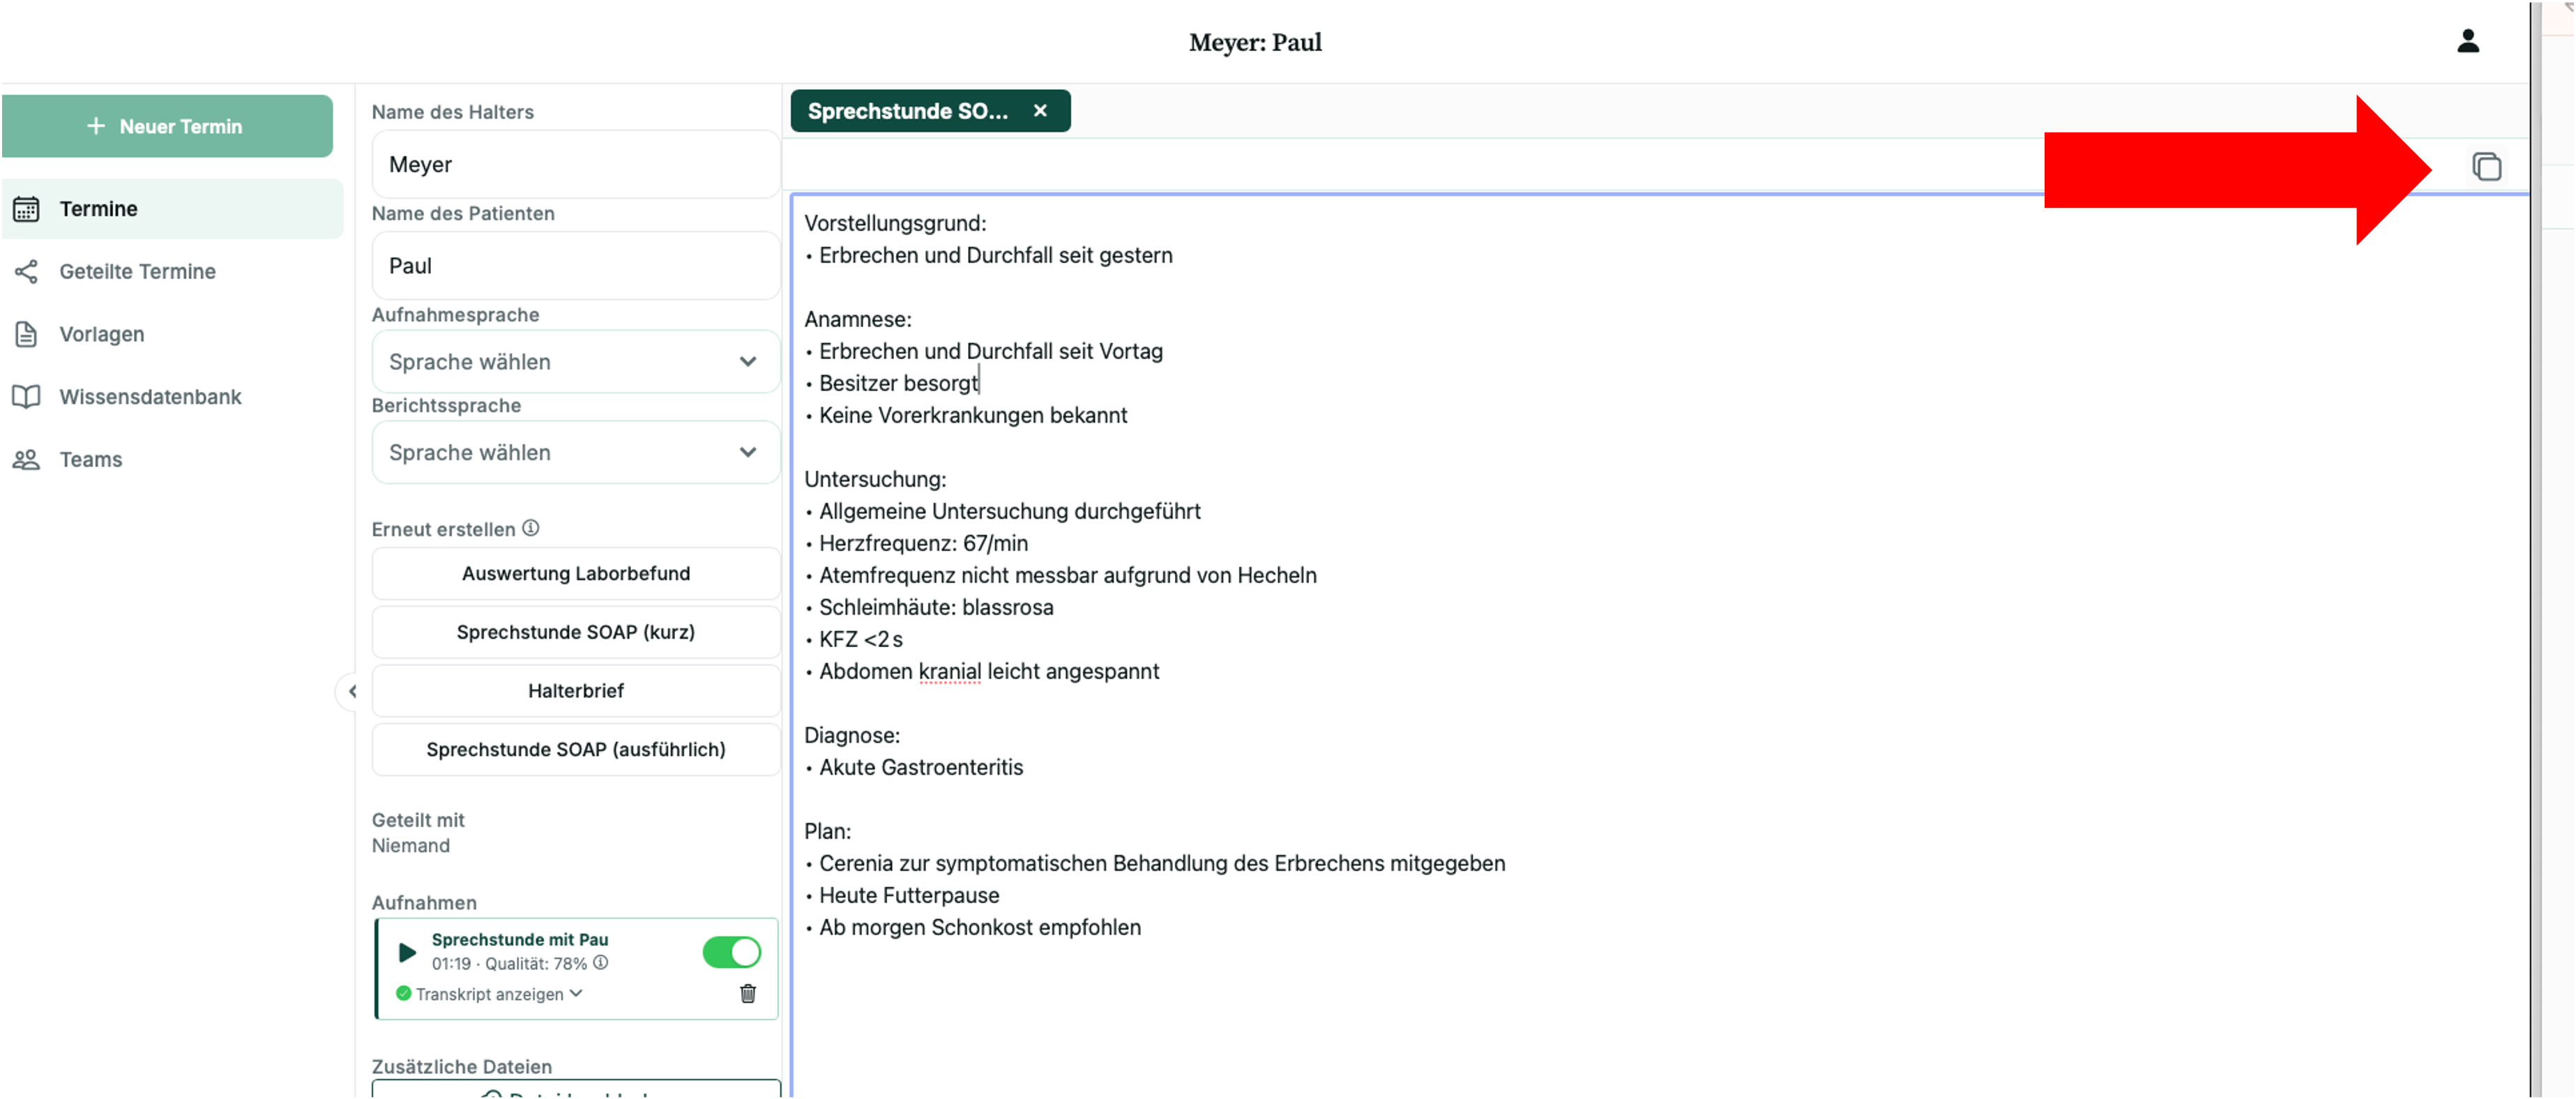
Task: Regenerate with Sprechstunde SOAP (ausführlich)
Action: tap(575, 749)
